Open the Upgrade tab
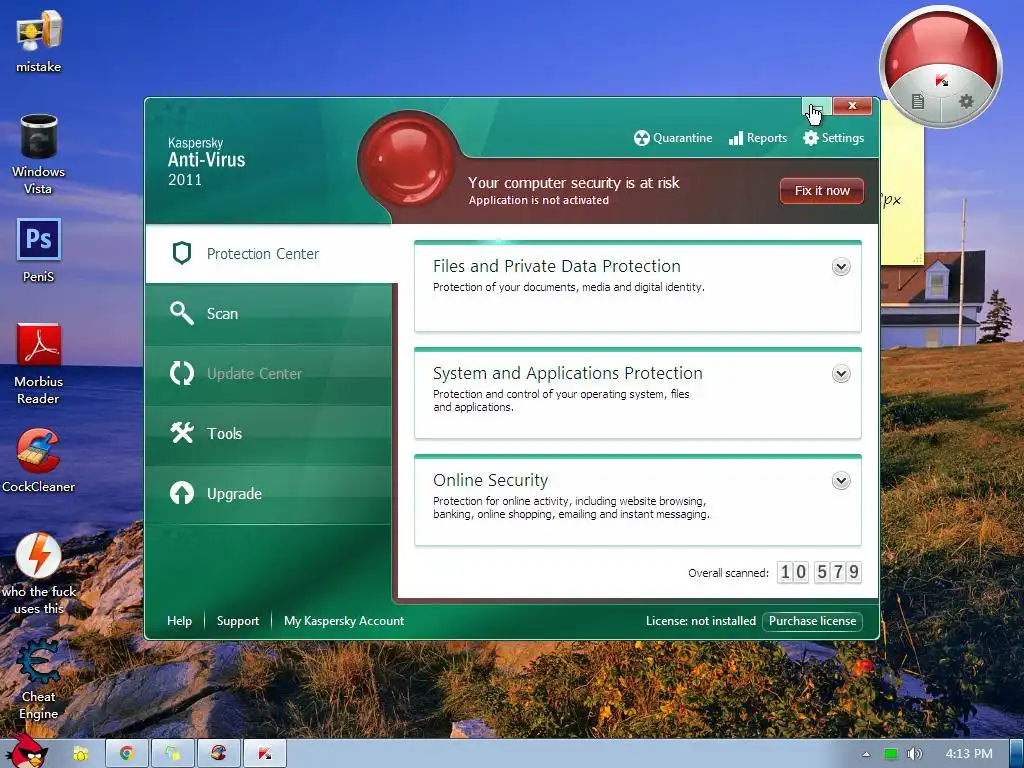This screenshot has width=1024, height=768. click(x=268, y=494)
